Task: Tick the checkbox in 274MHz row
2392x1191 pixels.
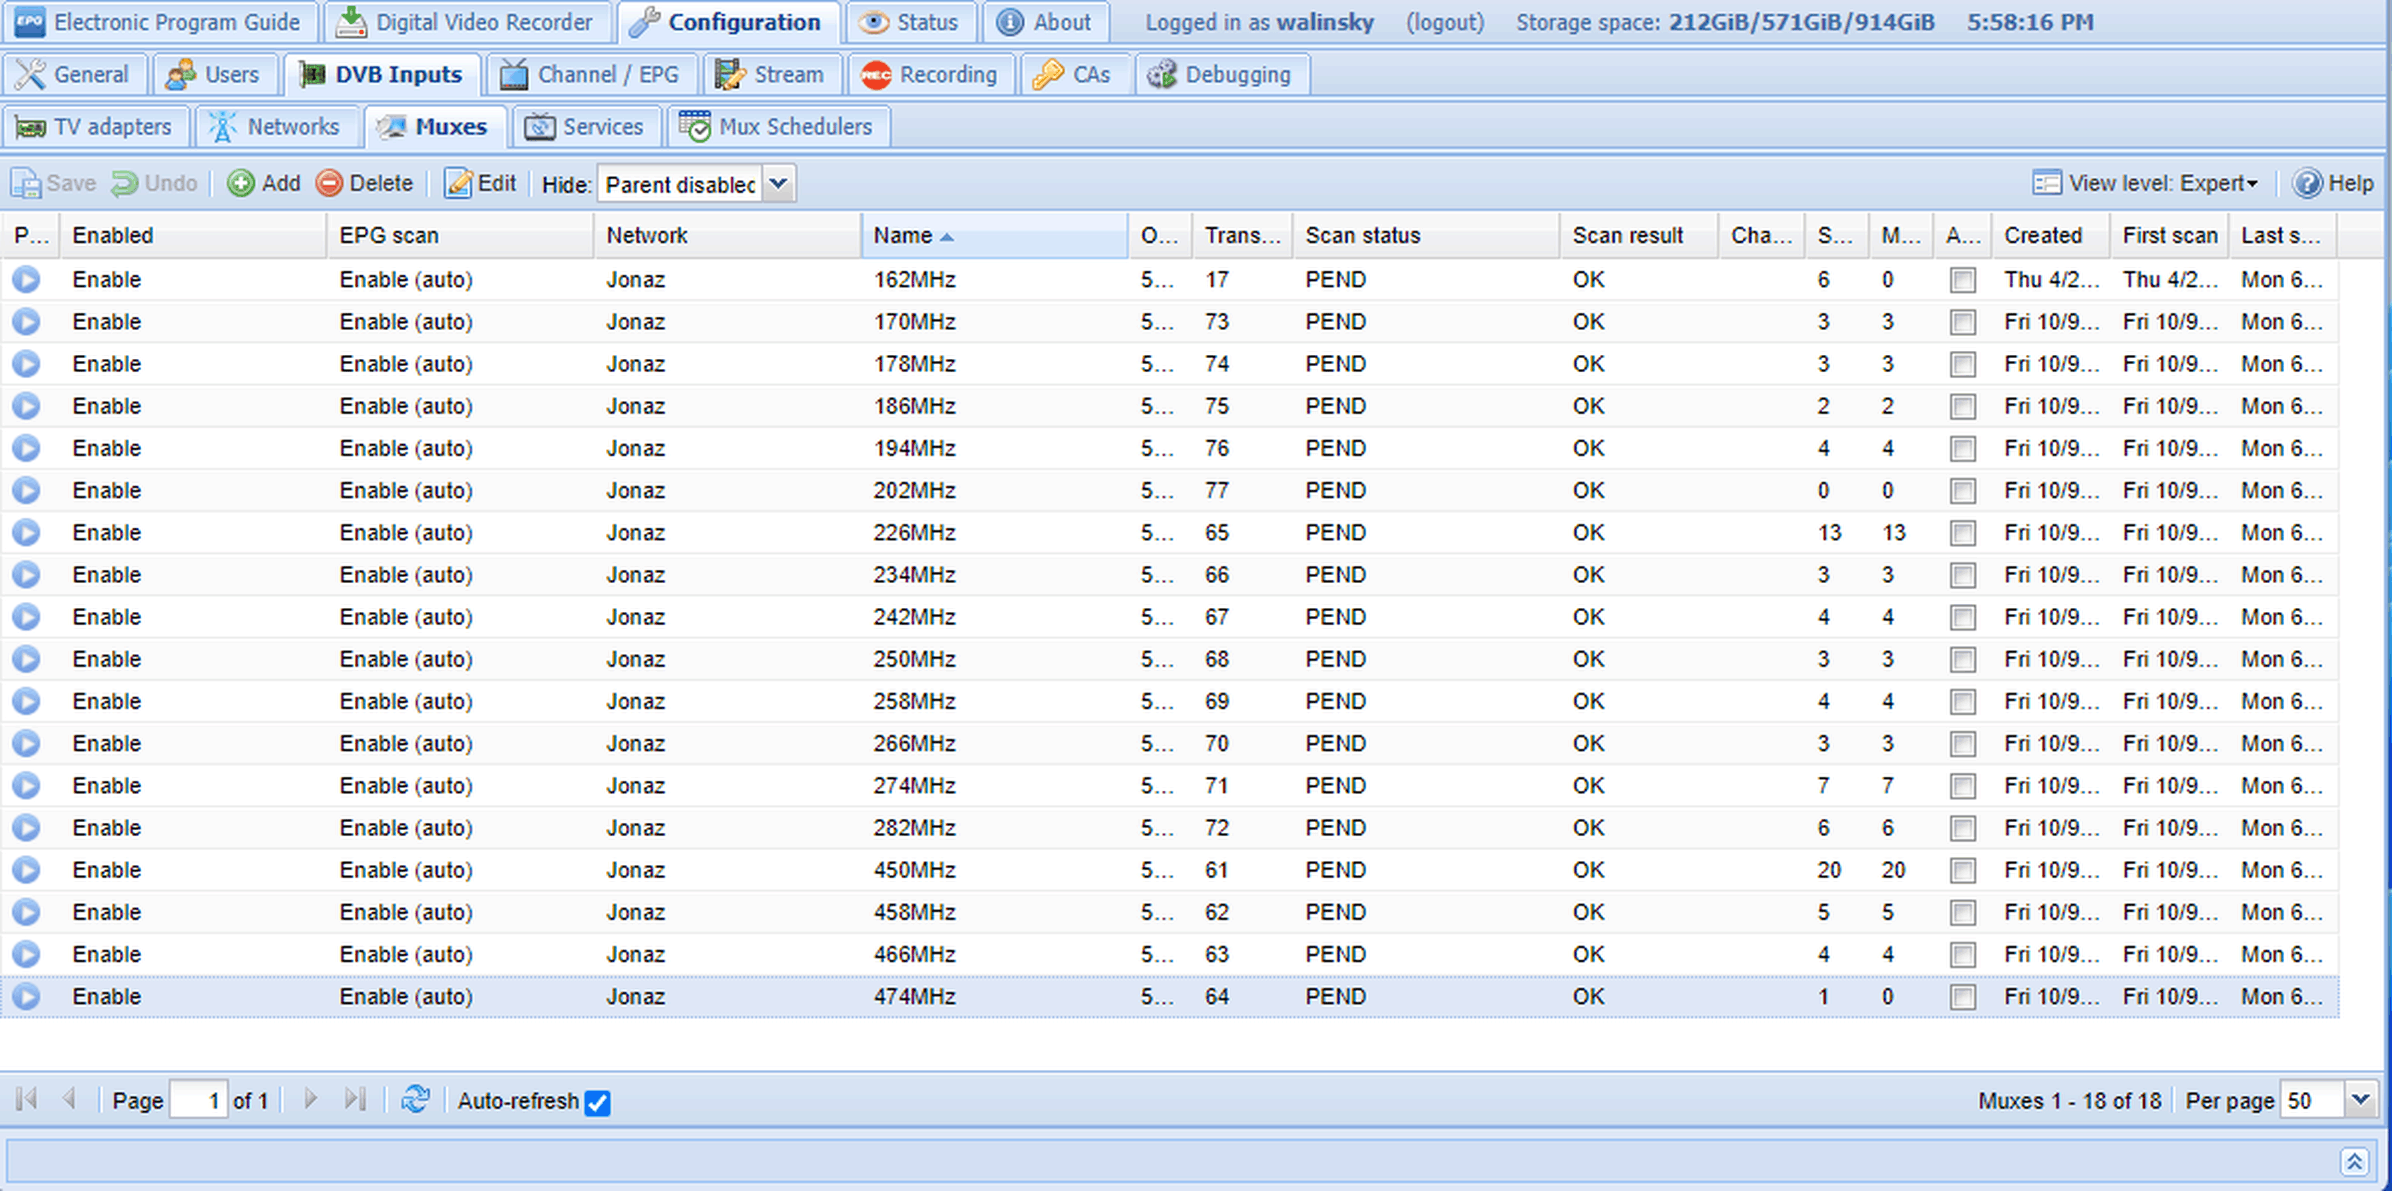Action: click(1963, 786)
